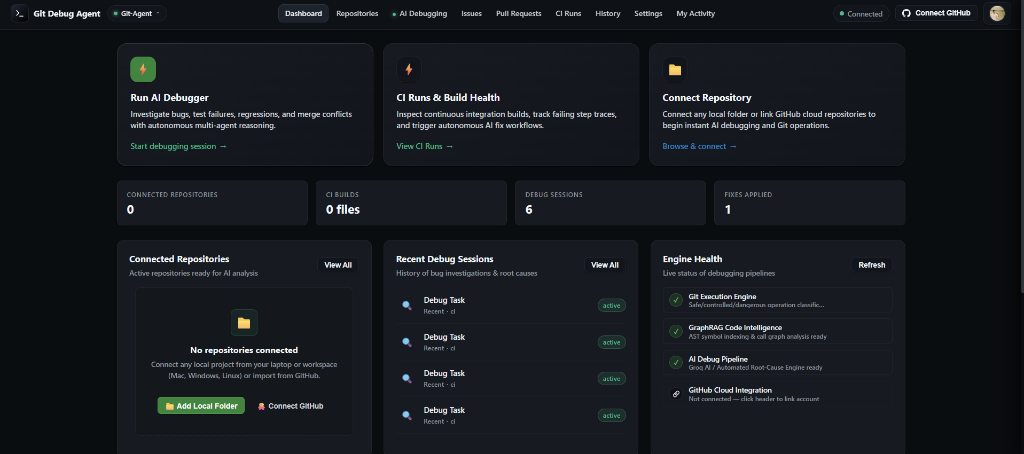This screenshot has width=1024, height=454.
Task: Click the AI Debug Pipeline checkmark icon
Action: coord(676,363)
